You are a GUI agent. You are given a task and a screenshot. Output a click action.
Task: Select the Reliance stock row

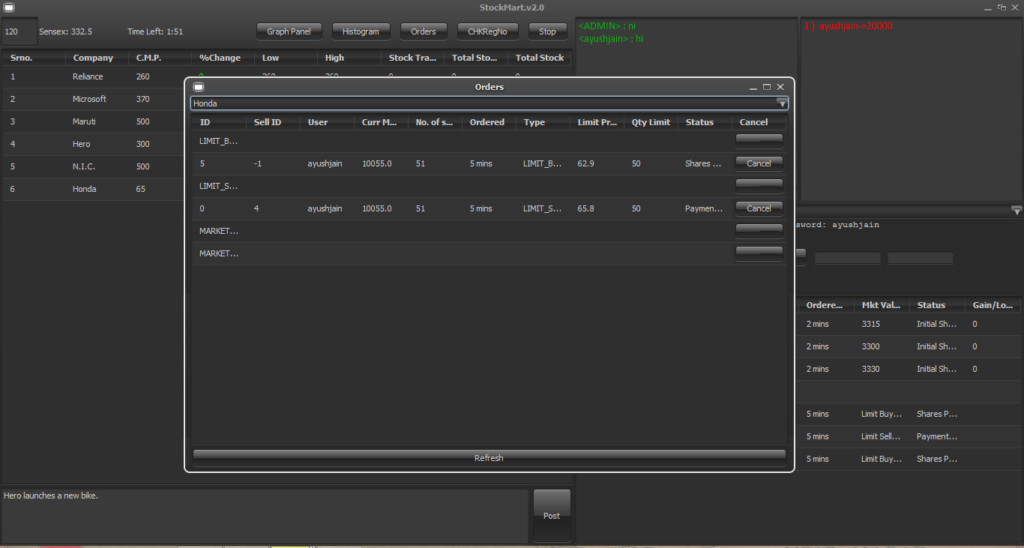tap(94, 76)
